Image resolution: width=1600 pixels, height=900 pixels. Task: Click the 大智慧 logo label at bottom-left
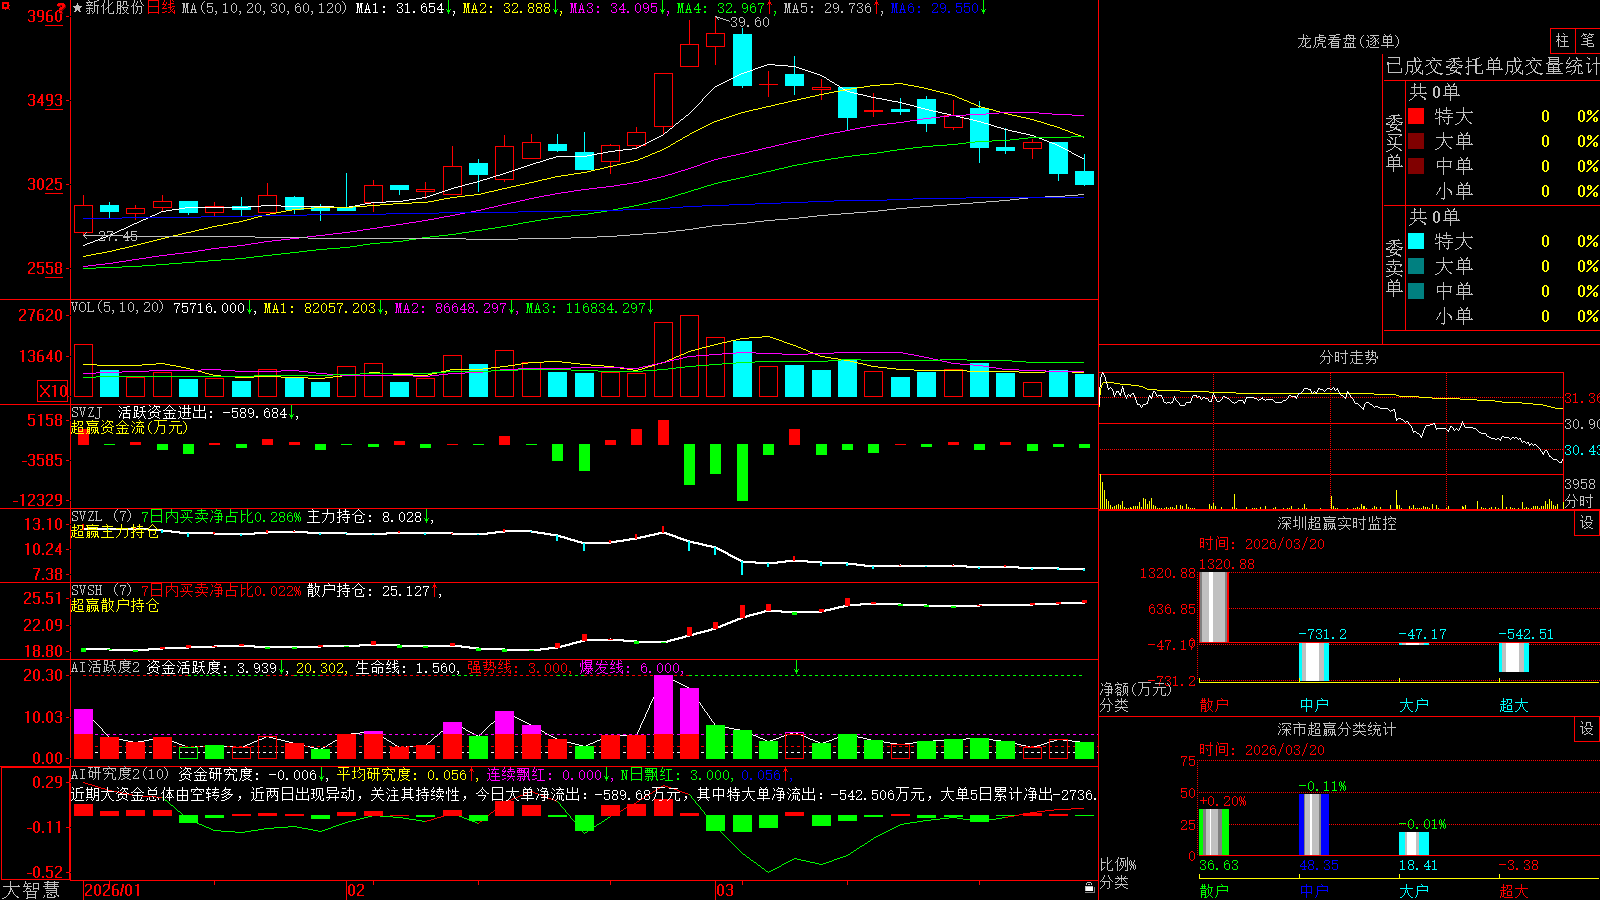pos(31,890)
